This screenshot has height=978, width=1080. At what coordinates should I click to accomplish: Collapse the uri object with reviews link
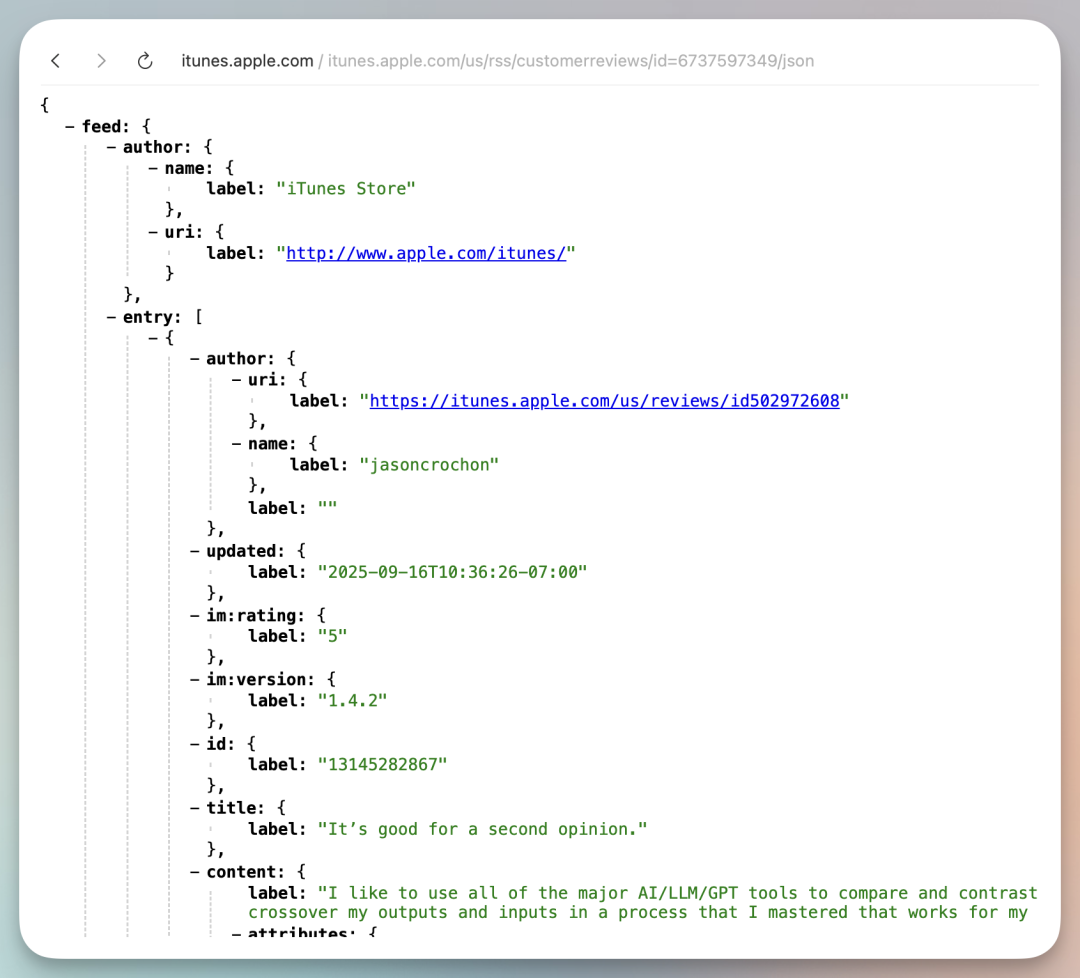236,380
